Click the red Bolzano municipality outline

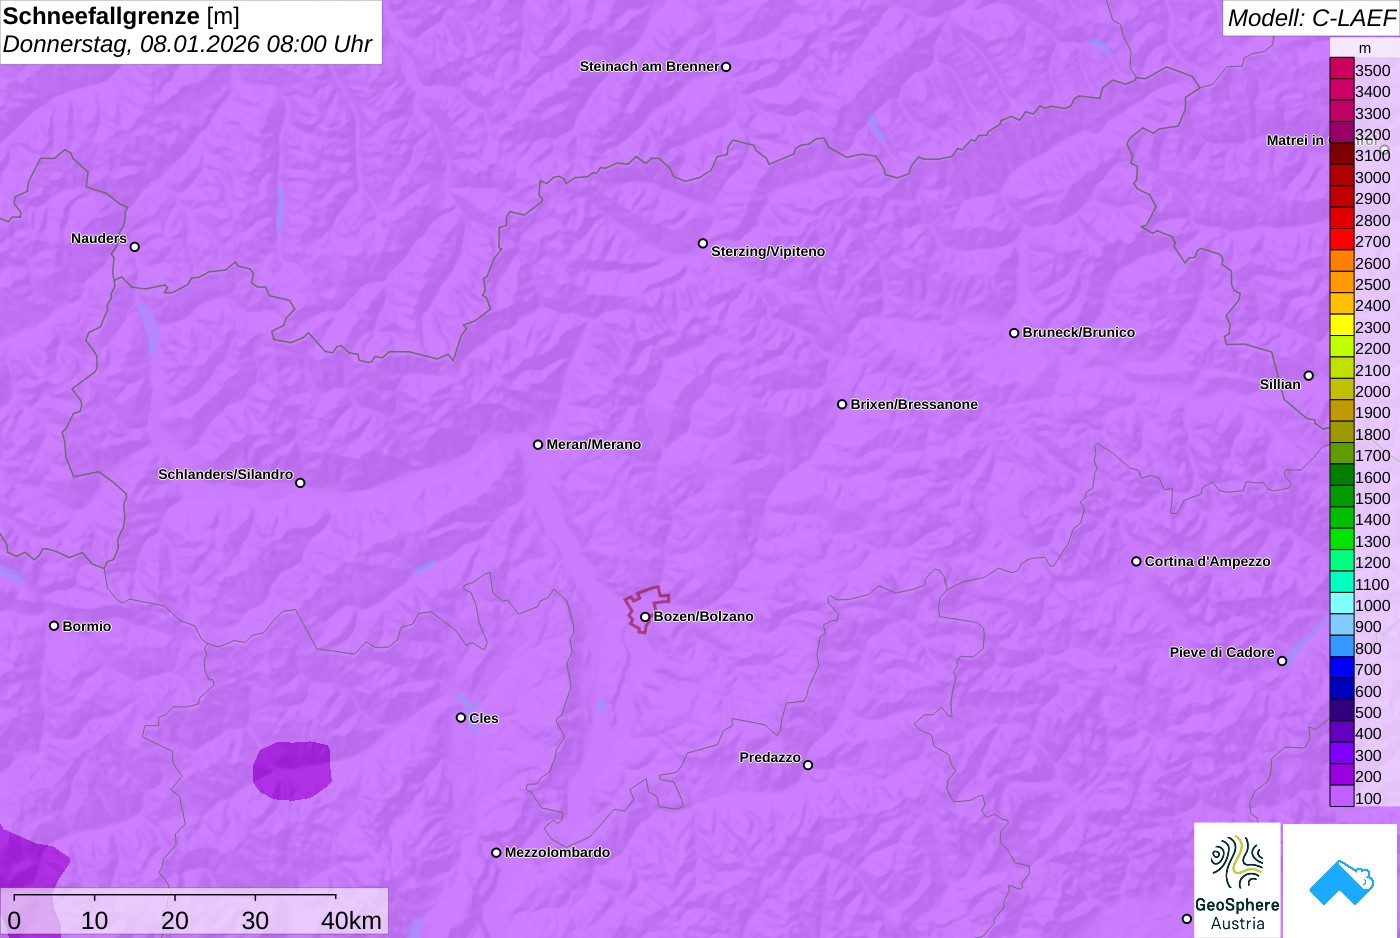click(x=647, y=609)
